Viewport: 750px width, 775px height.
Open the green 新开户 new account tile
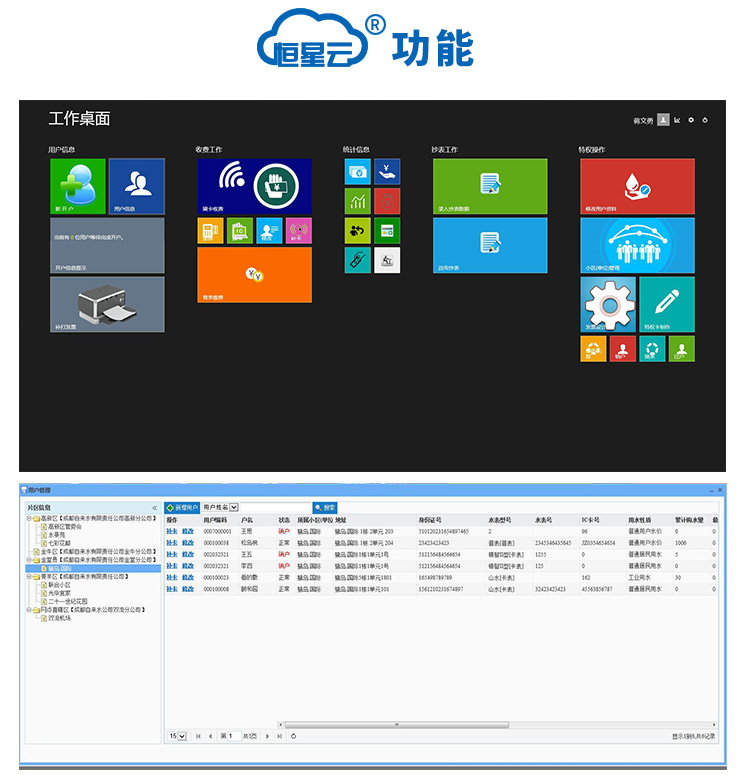click(78, 186)
